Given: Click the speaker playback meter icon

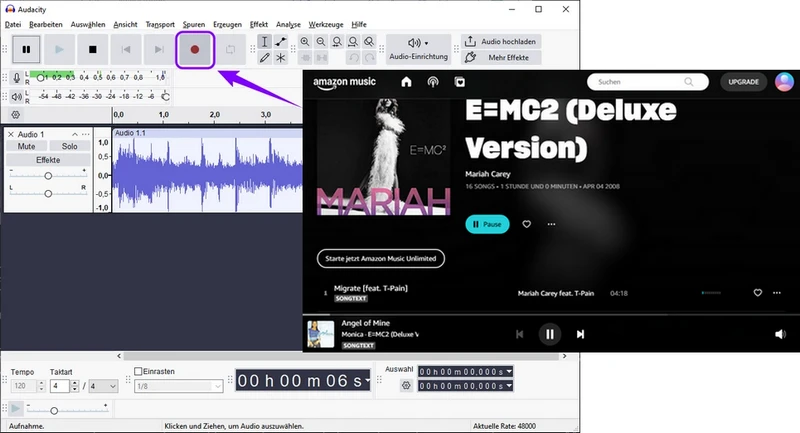Looking at the screenshot, I should click(x=16, y=96).
